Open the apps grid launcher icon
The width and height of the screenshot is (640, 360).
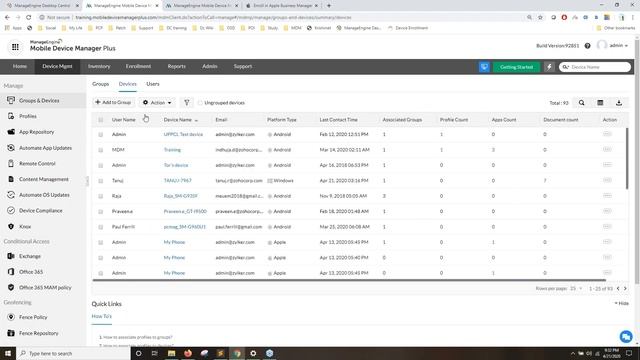click(x=15, y=47)
